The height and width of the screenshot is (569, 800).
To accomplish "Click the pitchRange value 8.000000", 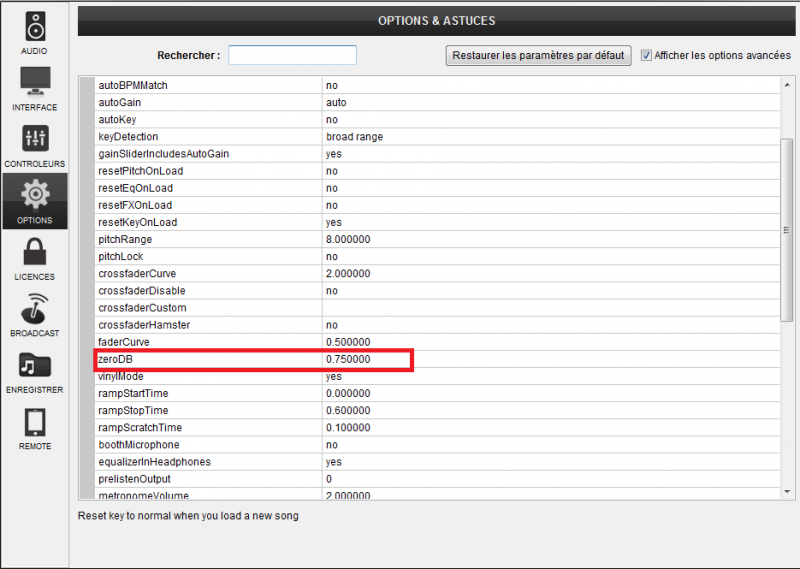I will [348, 239].
